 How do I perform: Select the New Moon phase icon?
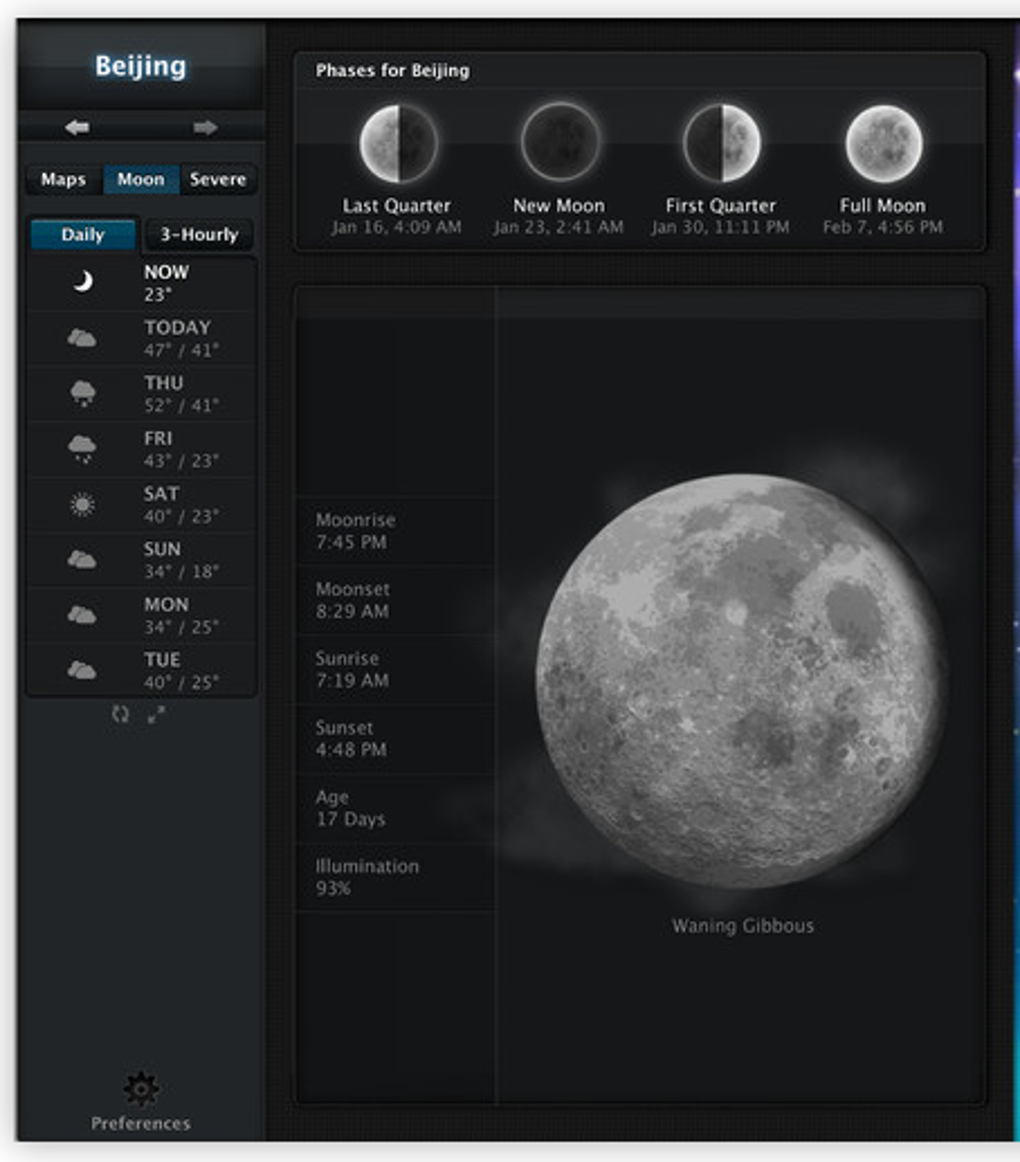[560, 142]
